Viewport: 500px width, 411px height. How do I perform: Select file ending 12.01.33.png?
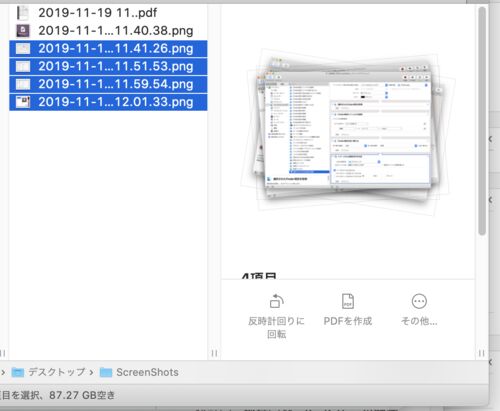(108, 102)
